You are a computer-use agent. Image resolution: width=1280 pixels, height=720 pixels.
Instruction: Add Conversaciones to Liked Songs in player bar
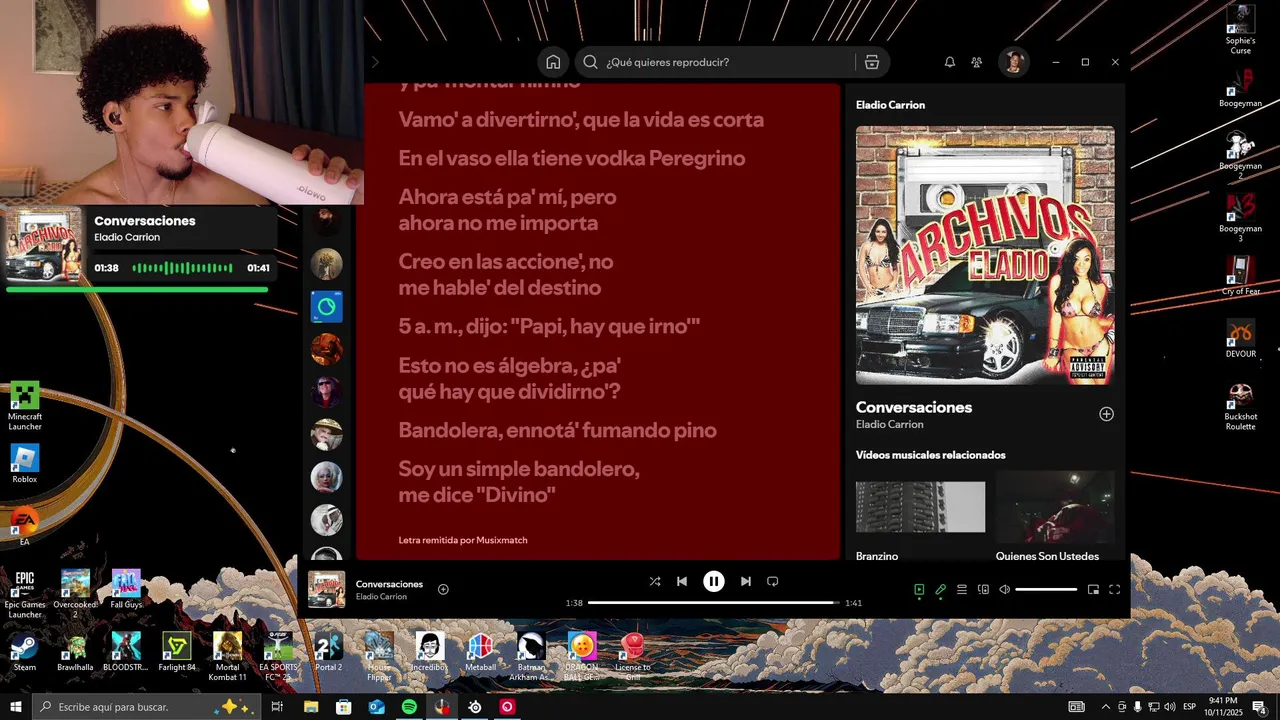443,589
